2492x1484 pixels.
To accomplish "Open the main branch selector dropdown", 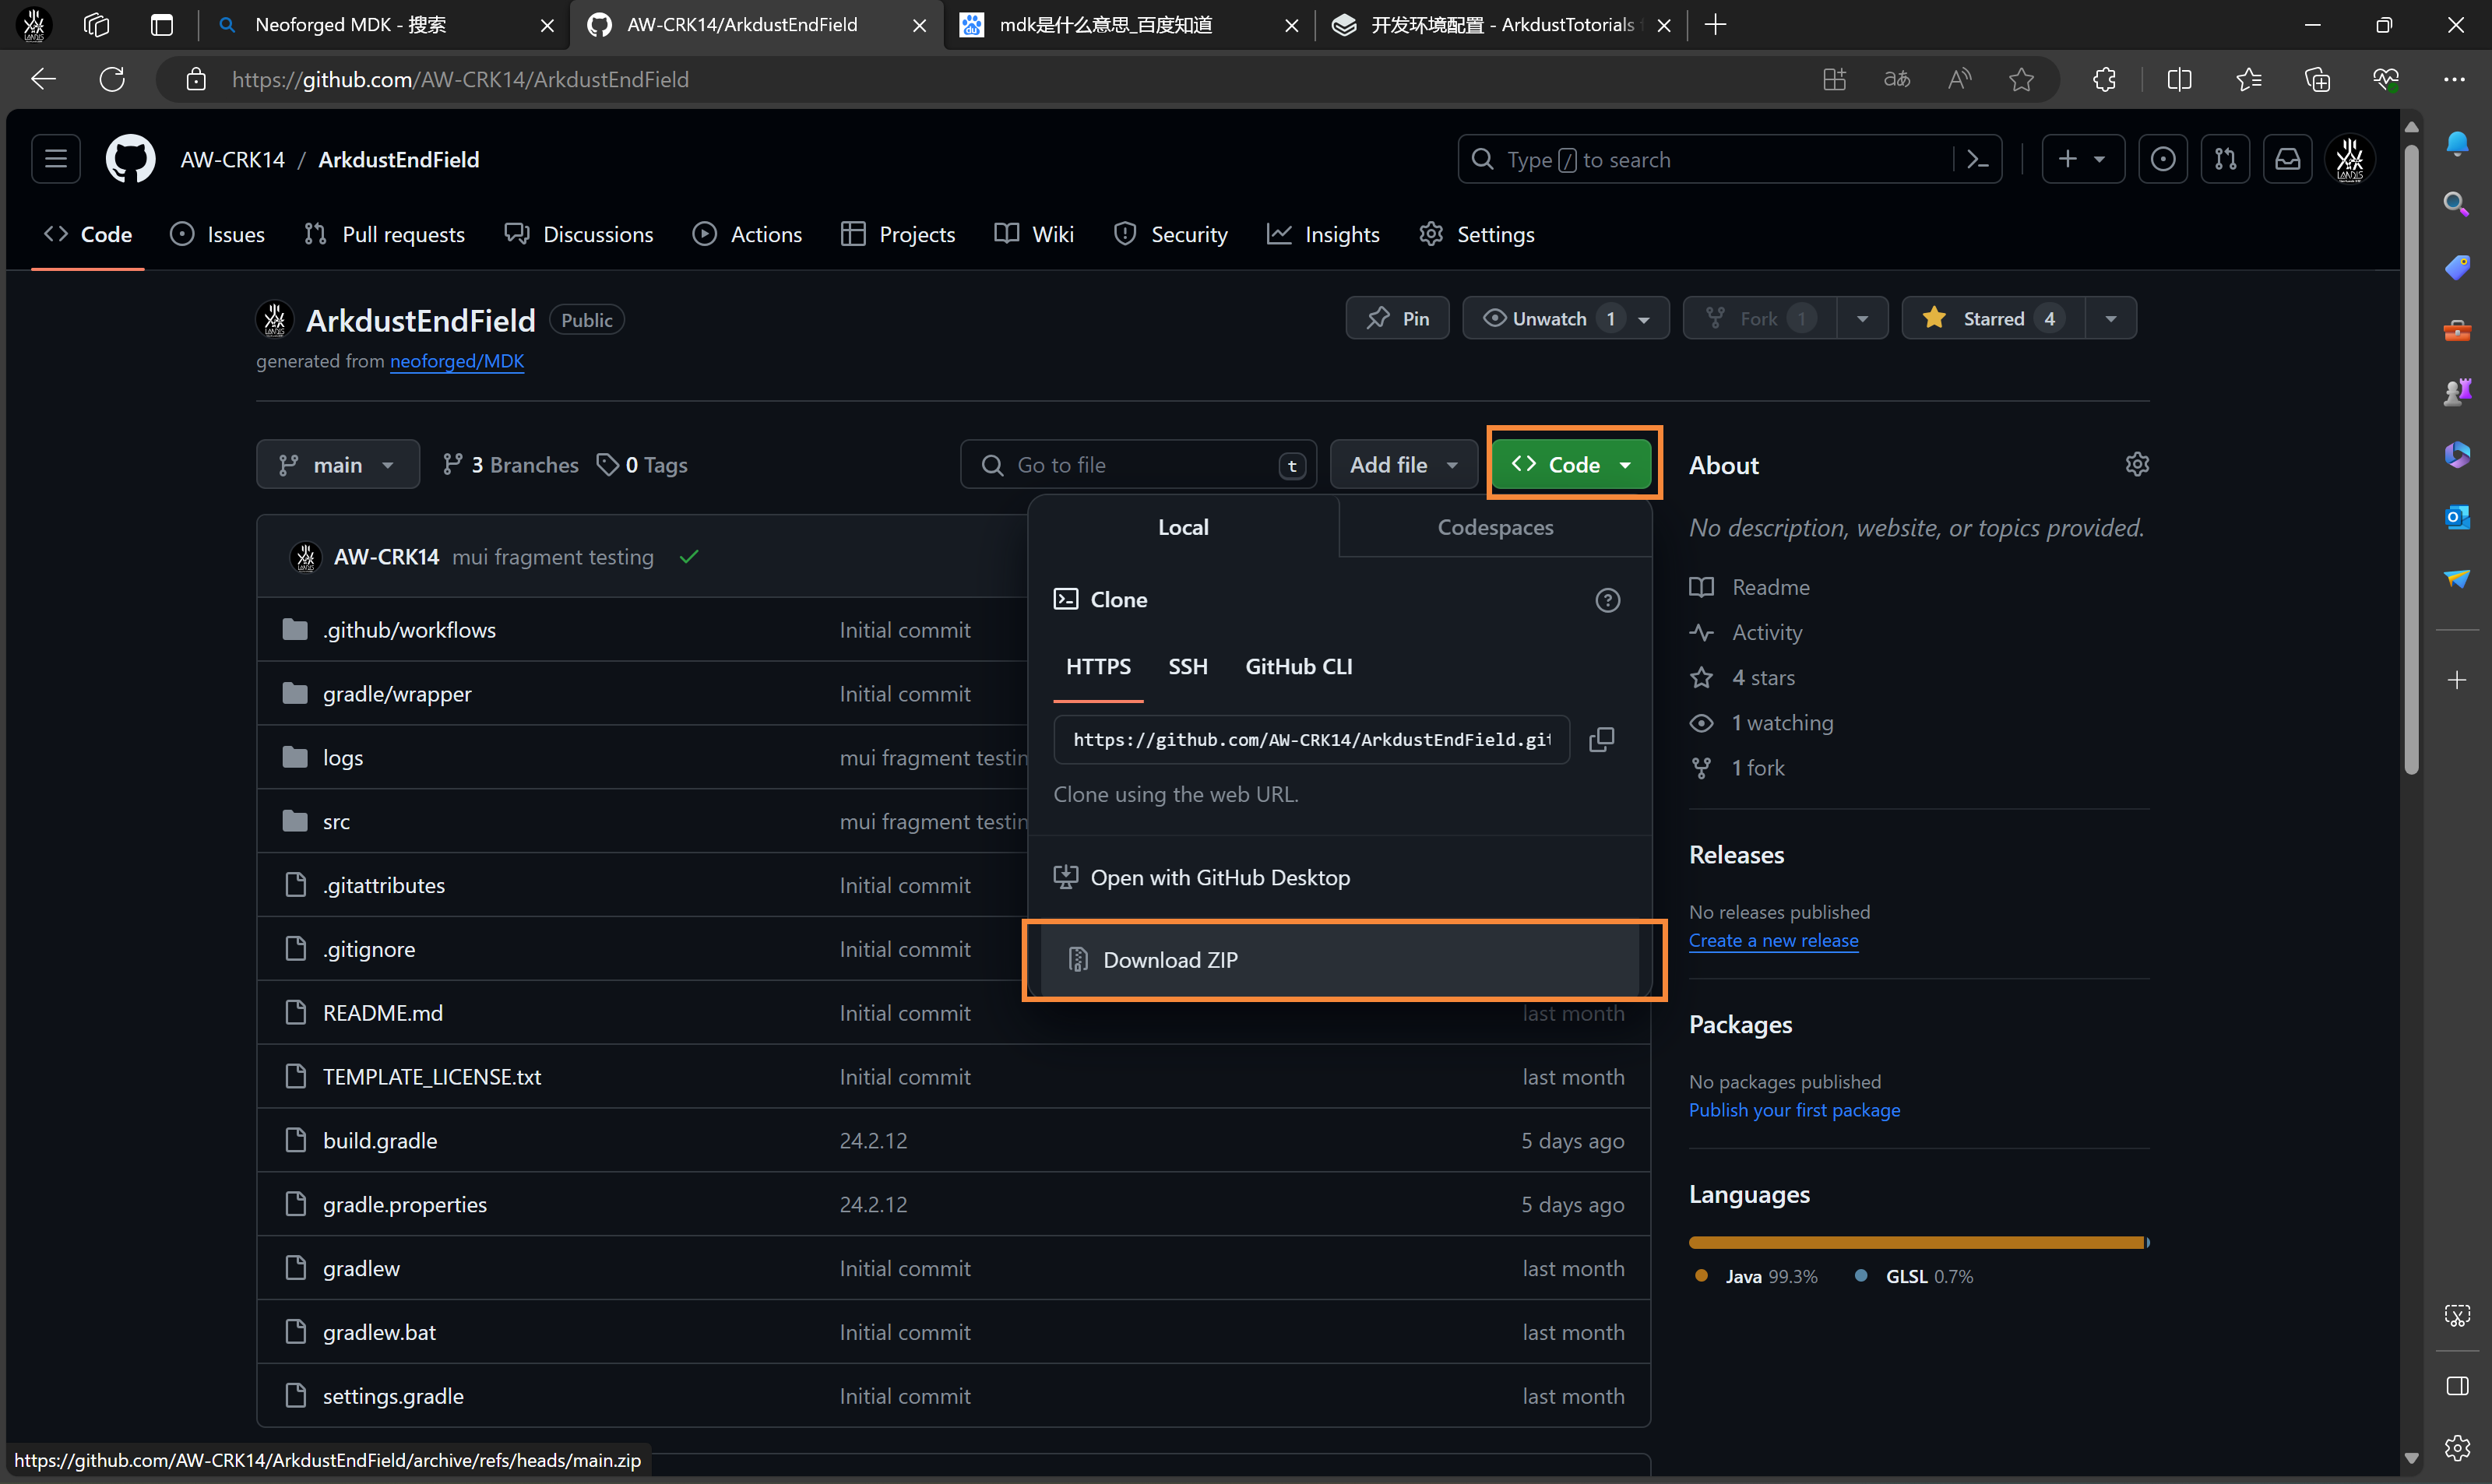I will 338,465.
